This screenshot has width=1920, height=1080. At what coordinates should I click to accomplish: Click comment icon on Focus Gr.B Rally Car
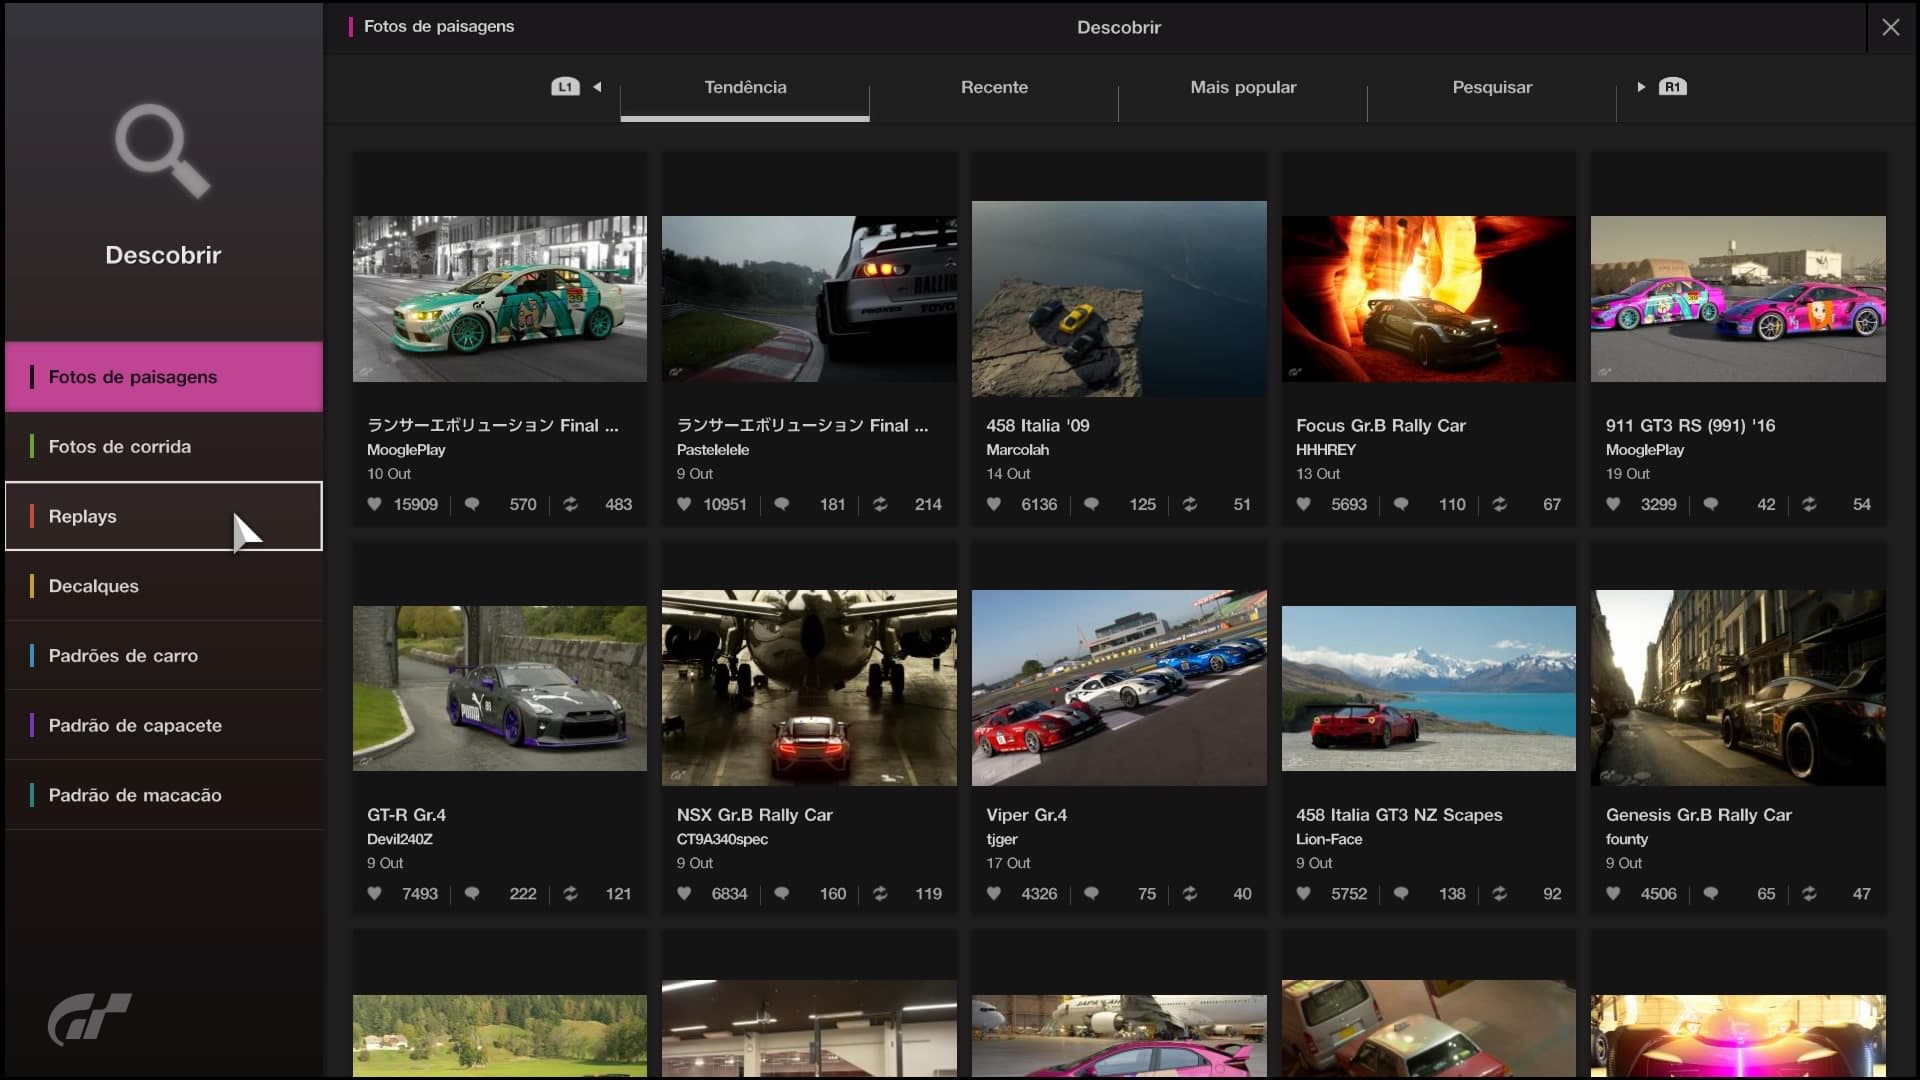[x=1401, y=504]
